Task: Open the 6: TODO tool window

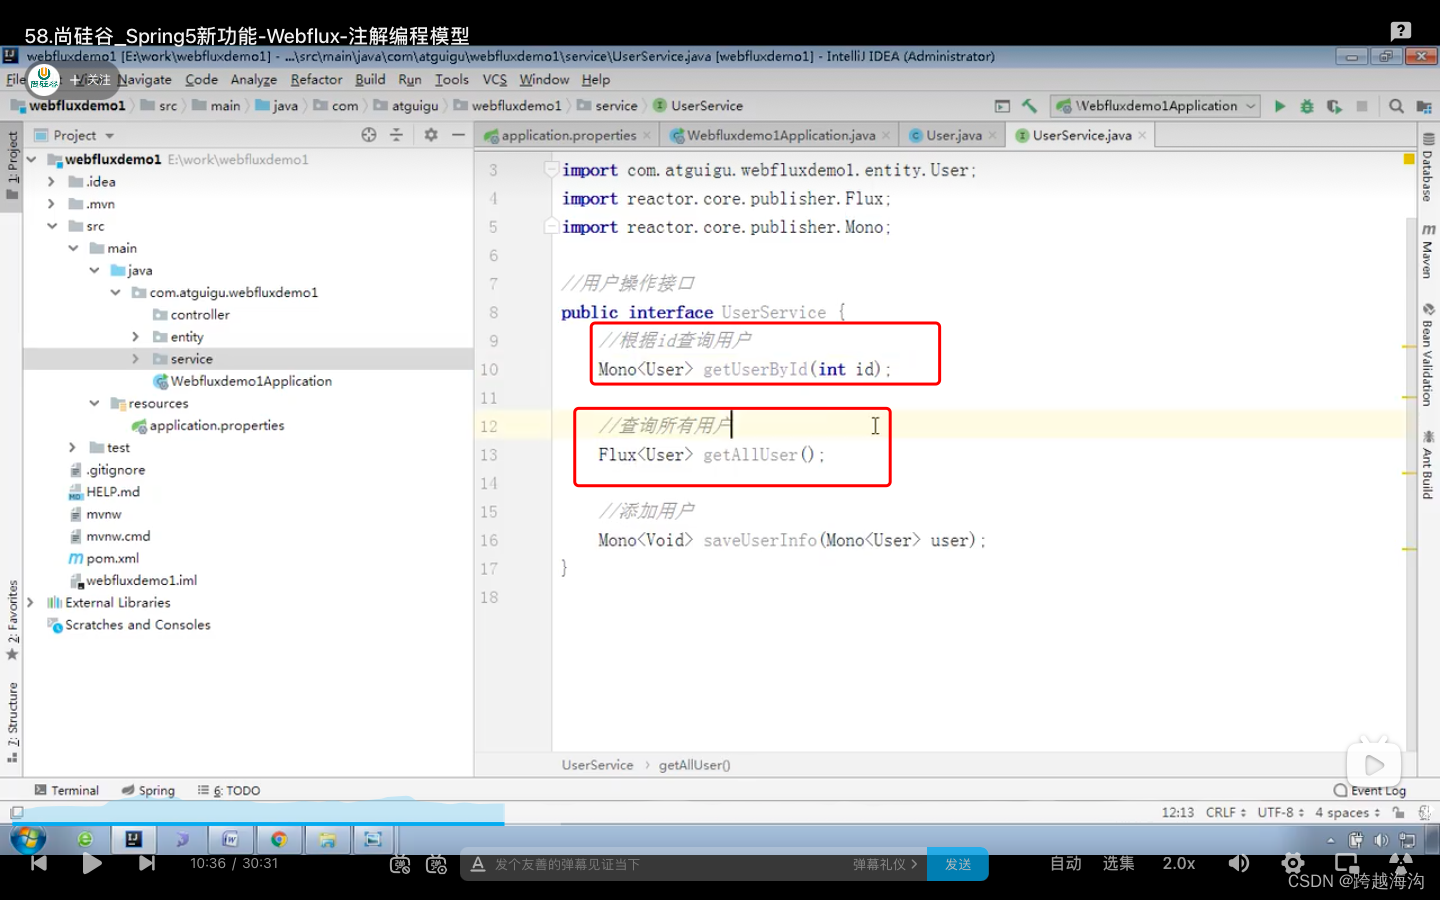Action: pos(229,790)
